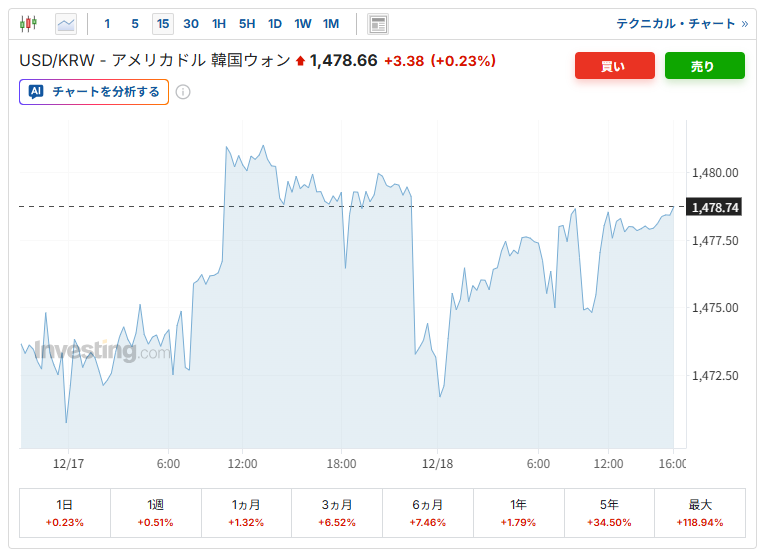The image size is (765, 554).
Task: Set chart interval to 30 minutes
Action: pos(191,23)
